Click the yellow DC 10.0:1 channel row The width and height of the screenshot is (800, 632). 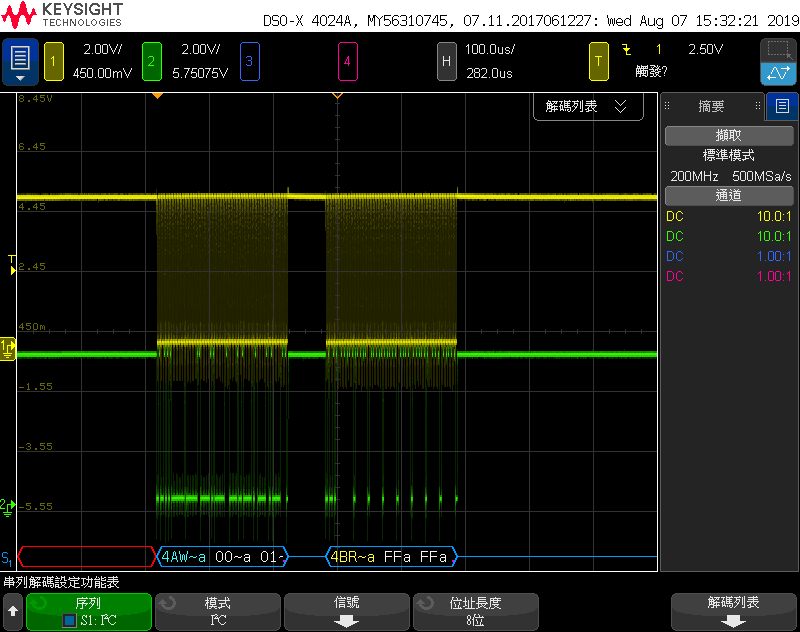[729, 216]
